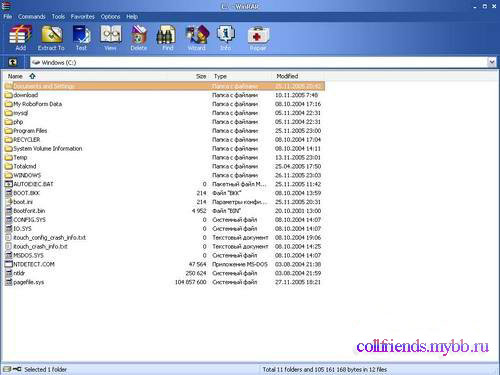500x375 pixels.
Task: Select the Extract To toolbar icon
Action: (51, 37)
